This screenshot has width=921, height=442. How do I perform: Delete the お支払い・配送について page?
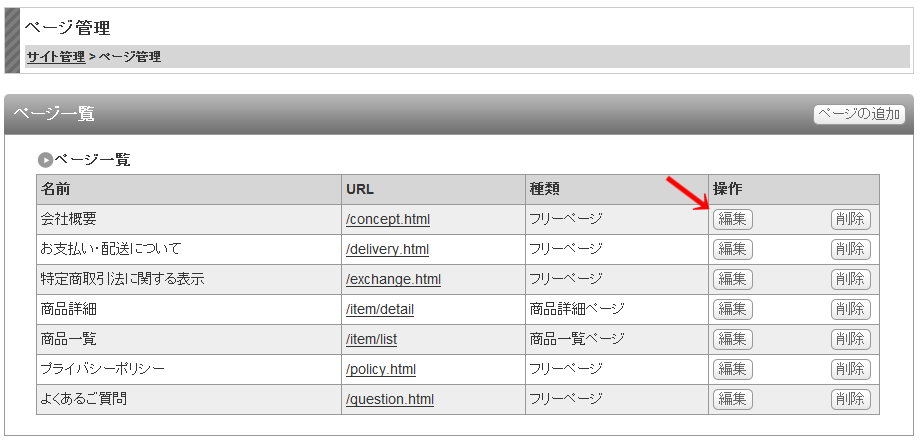click(851, 249)
